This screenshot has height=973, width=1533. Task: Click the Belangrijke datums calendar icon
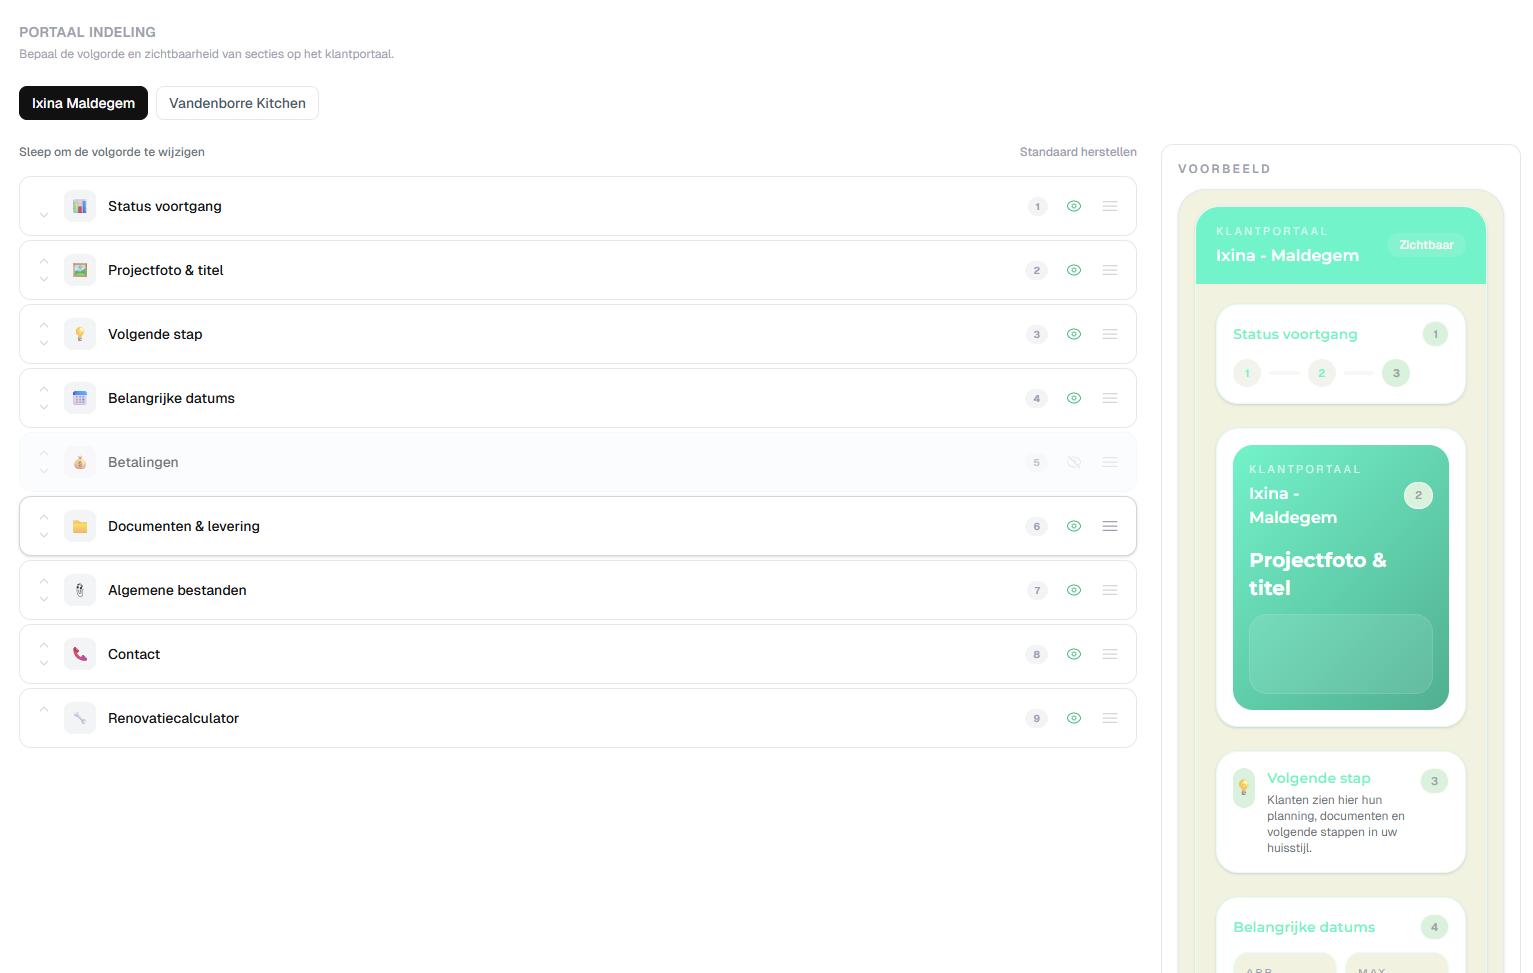click(x=80, y=398)
